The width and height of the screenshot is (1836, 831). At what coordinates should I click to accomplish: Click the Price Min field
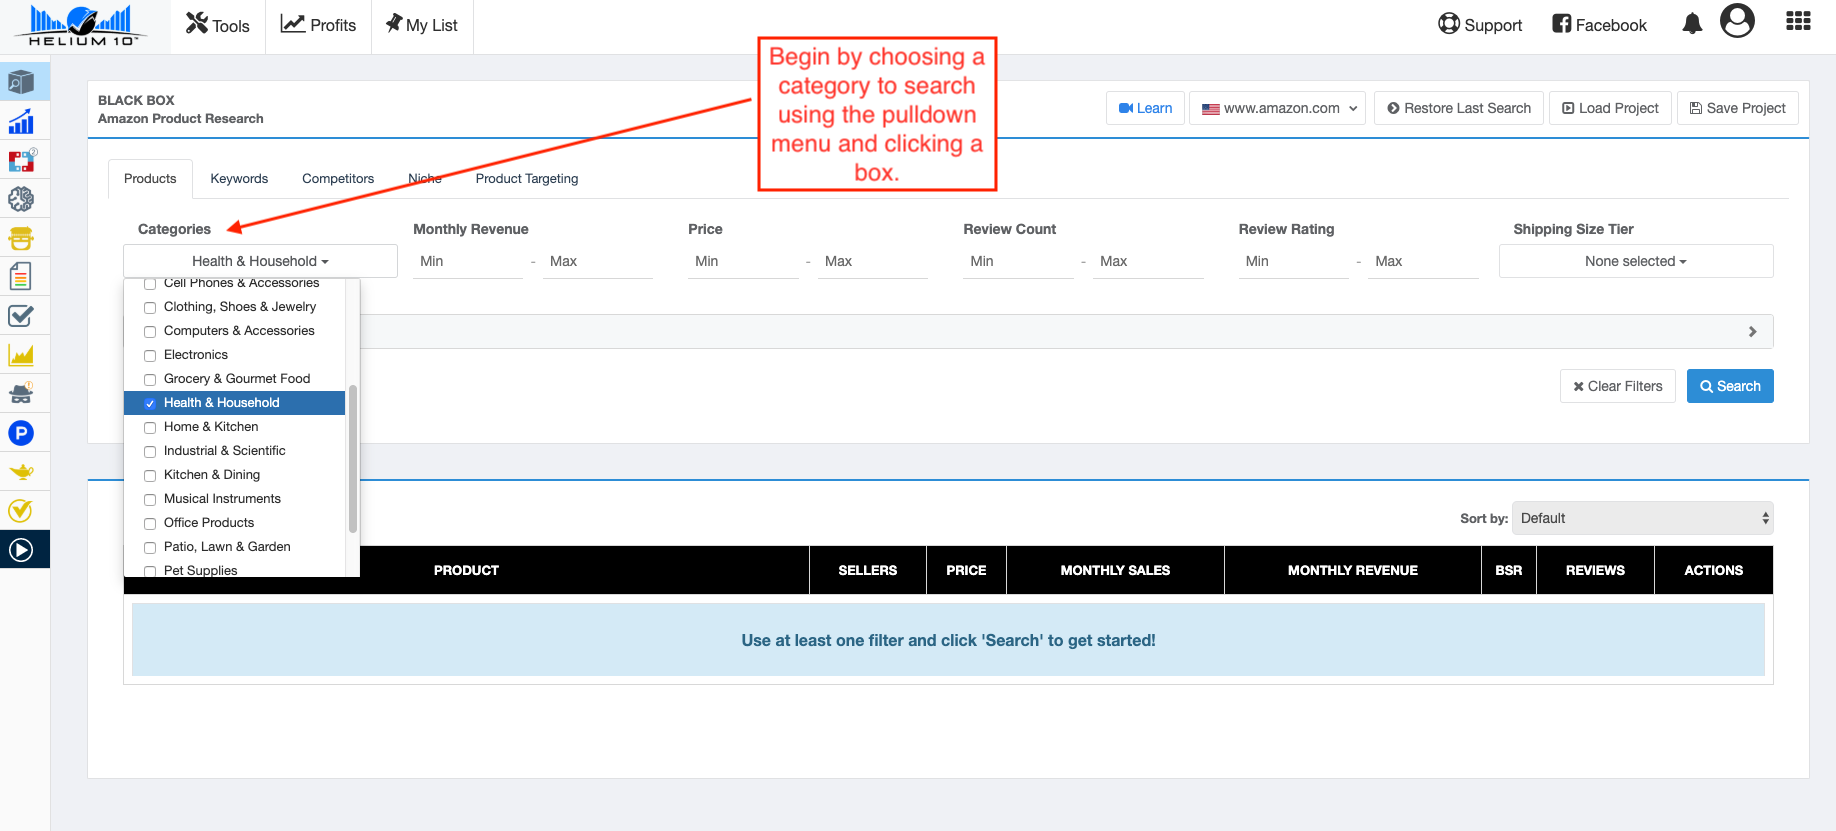pos(743,261)
